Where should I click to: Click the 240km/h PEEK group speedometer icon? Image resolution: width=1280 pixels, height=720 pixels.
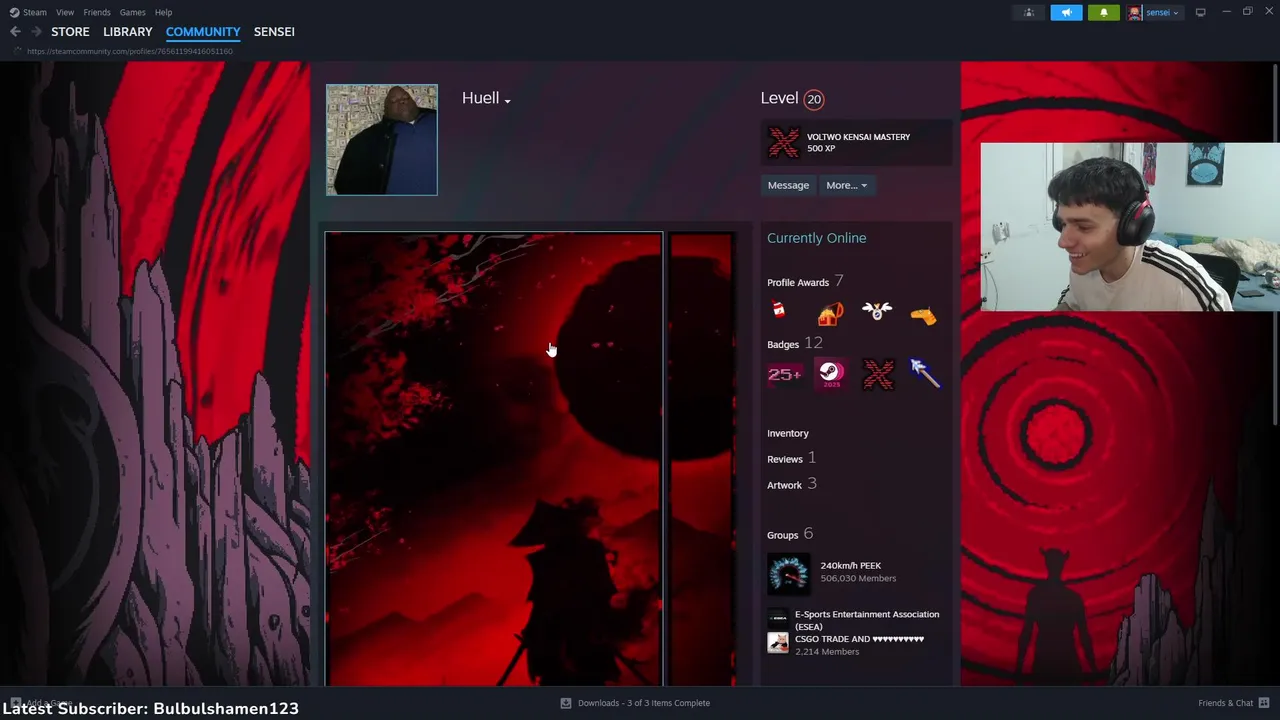click(788, 574)
